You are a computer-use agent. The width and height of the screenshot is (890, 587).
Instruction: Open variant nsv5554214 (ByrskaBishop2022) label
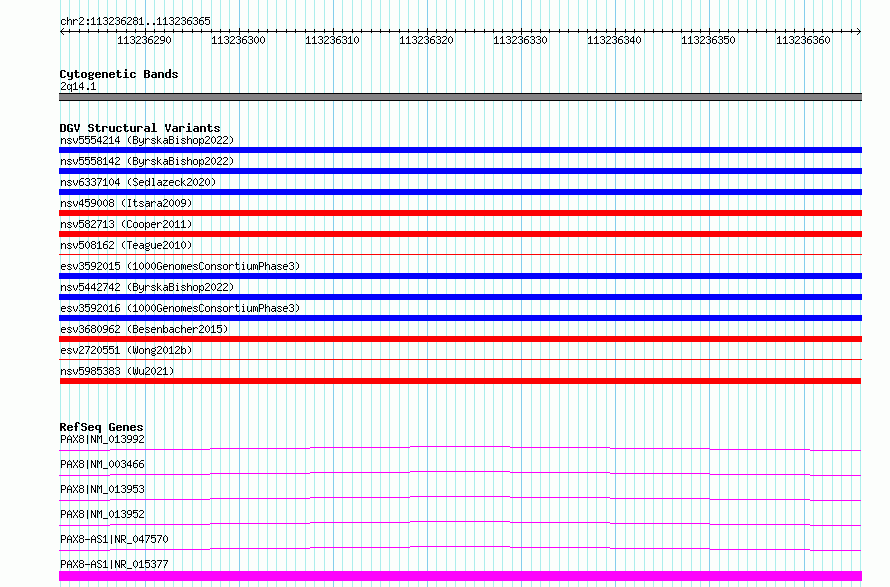tap(147, 140)
